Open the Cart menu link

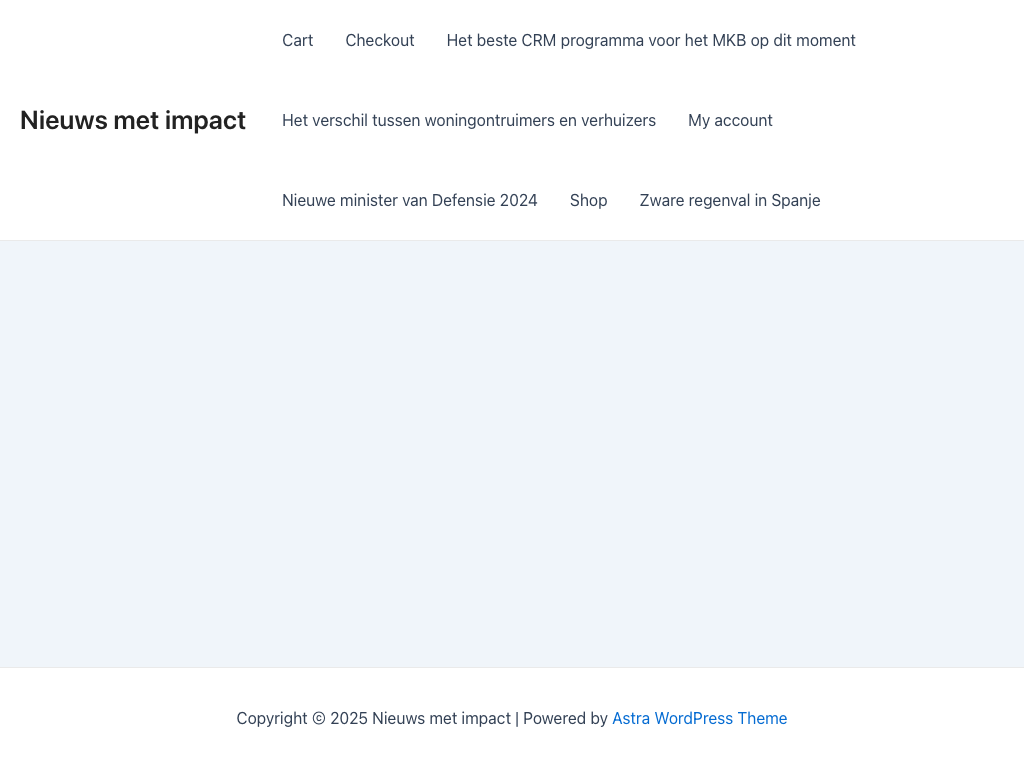point(297,40)
